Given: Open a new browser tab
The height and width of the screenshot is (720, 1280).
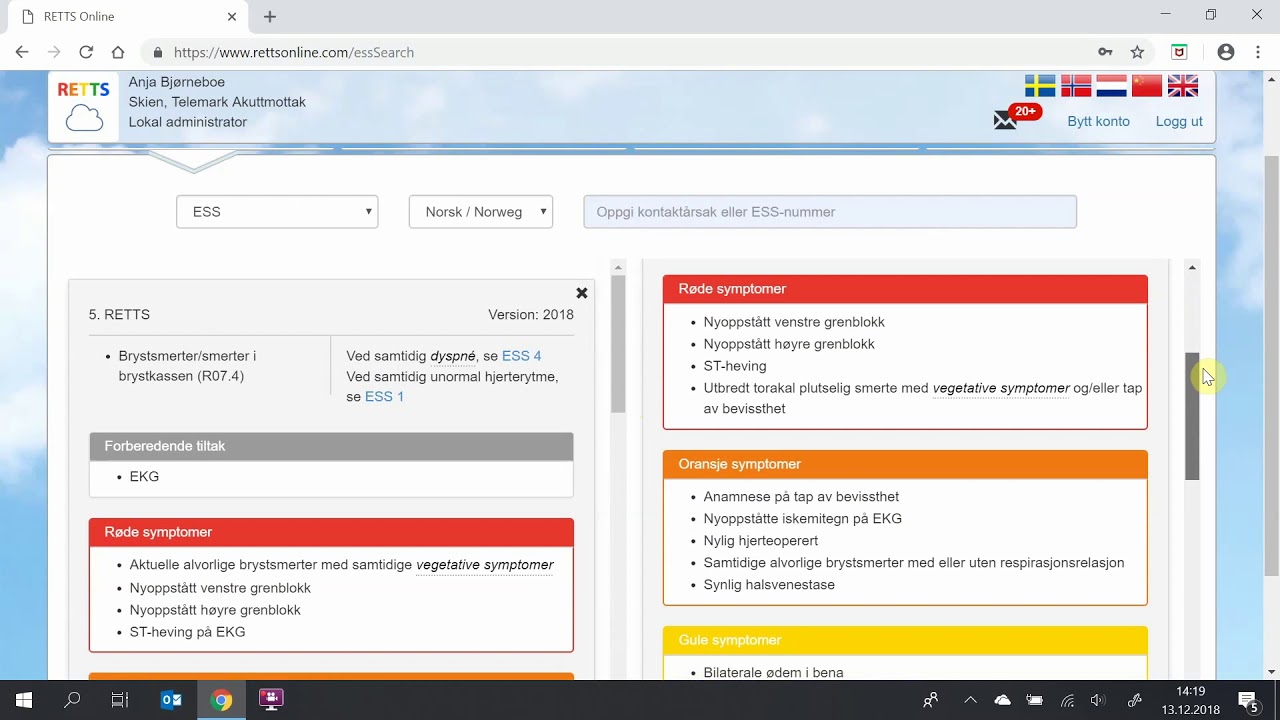Looking at the screenshot, I should pos(270,16).
